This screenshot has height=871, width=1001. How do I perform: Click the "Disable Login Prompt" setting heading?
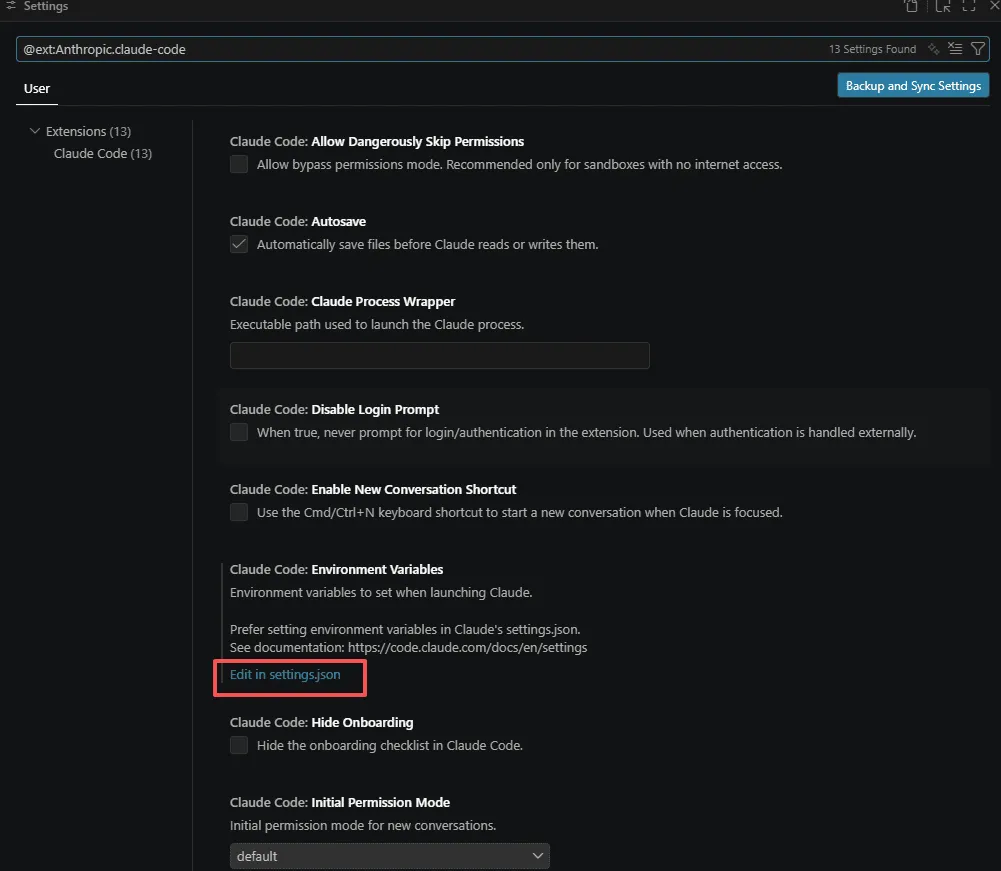pyautogui.click(x=375, y=409)
